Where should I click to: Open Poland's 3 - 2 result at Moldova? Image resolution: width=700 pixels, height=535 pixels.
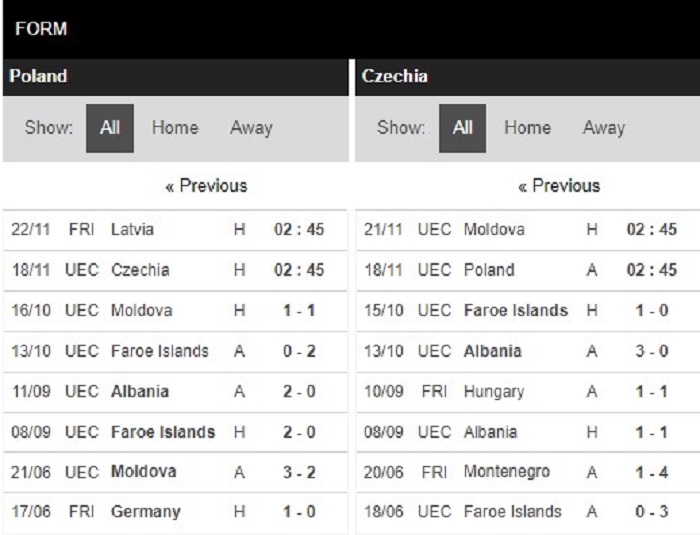(x=299, y=472)
